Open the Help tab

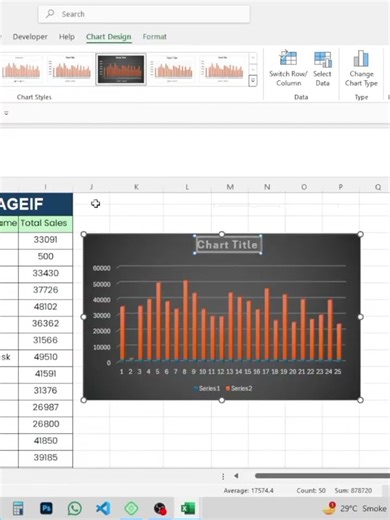pyautogui.click(x=67, y=37)
